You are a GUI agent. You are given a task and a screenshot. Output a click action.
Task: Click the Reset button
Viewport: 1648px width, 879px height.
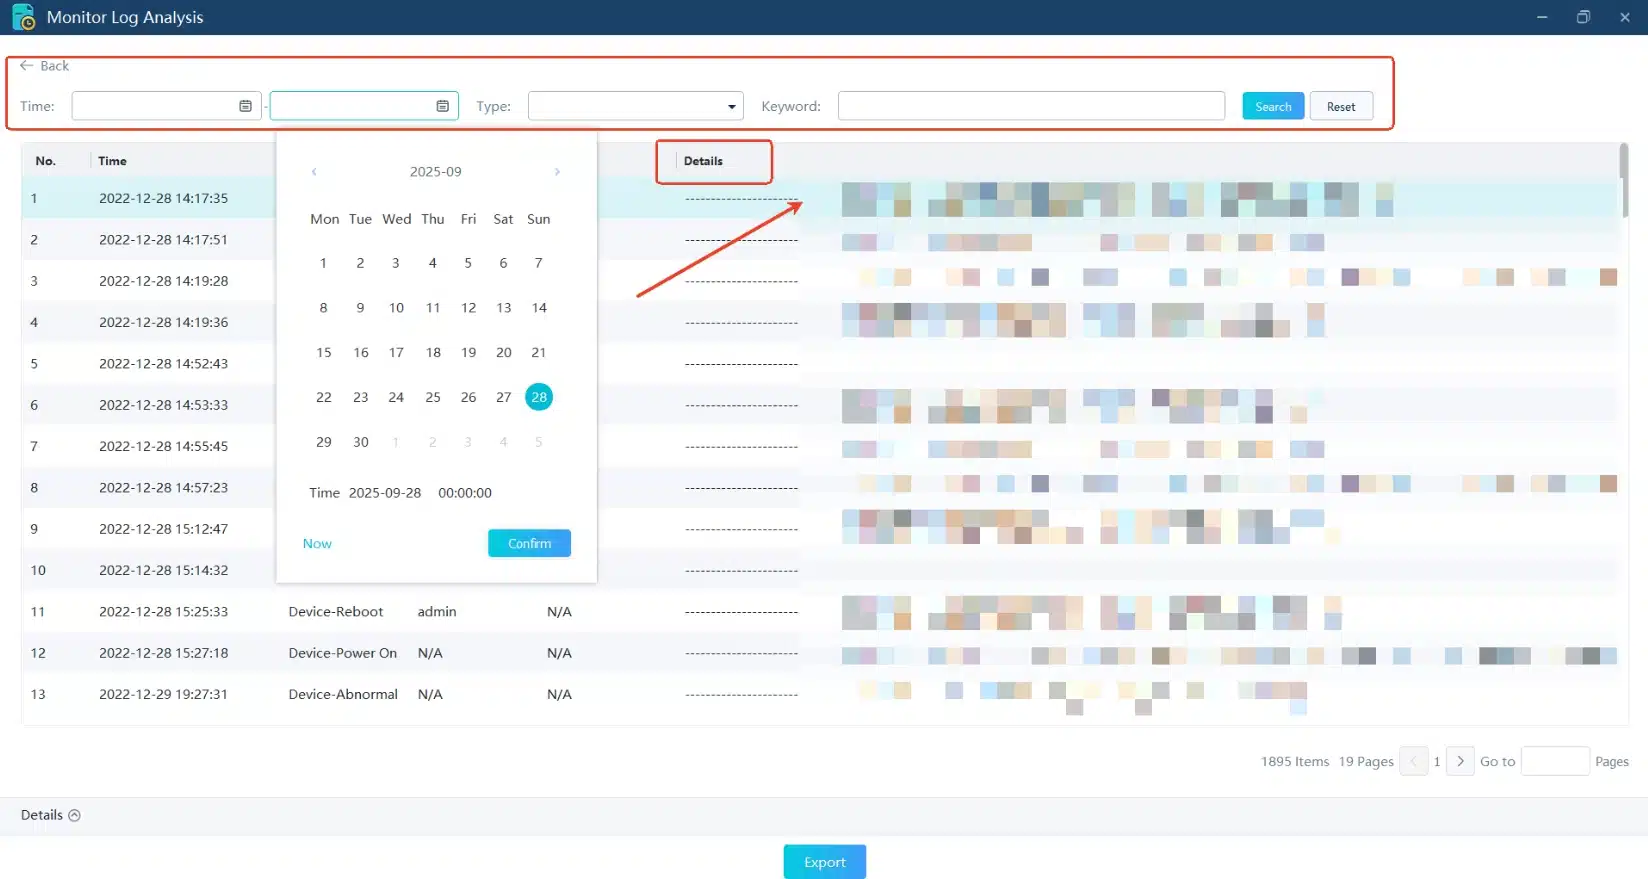tap(1340, 107)
